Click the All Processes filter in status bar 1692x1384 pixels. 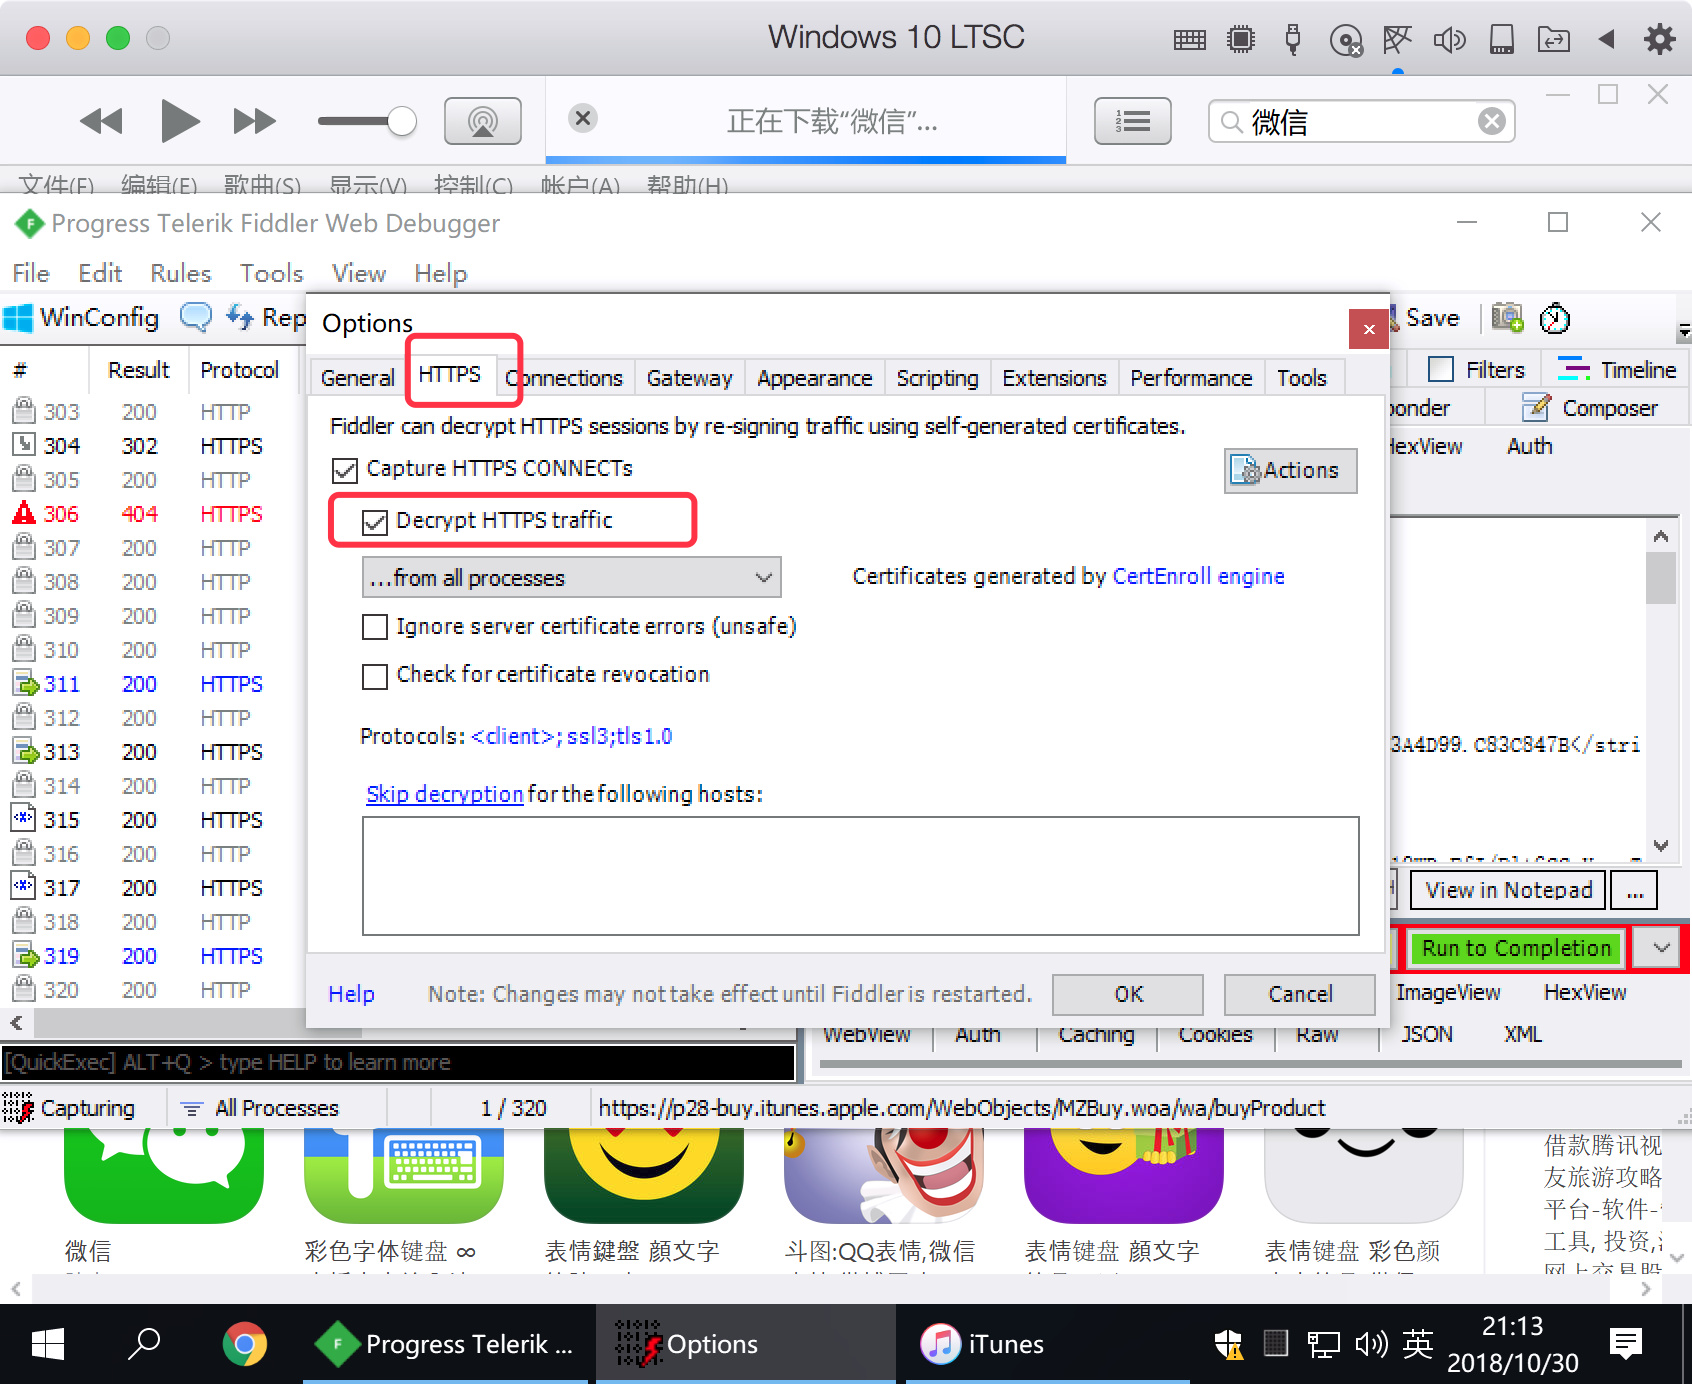[x=260, y=1108]
